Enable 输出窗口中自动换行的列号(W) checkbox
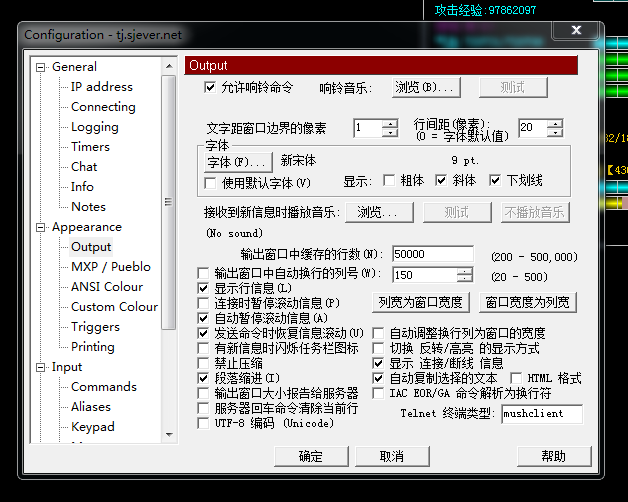Screen dimensions: 628x502 (203, 274)
